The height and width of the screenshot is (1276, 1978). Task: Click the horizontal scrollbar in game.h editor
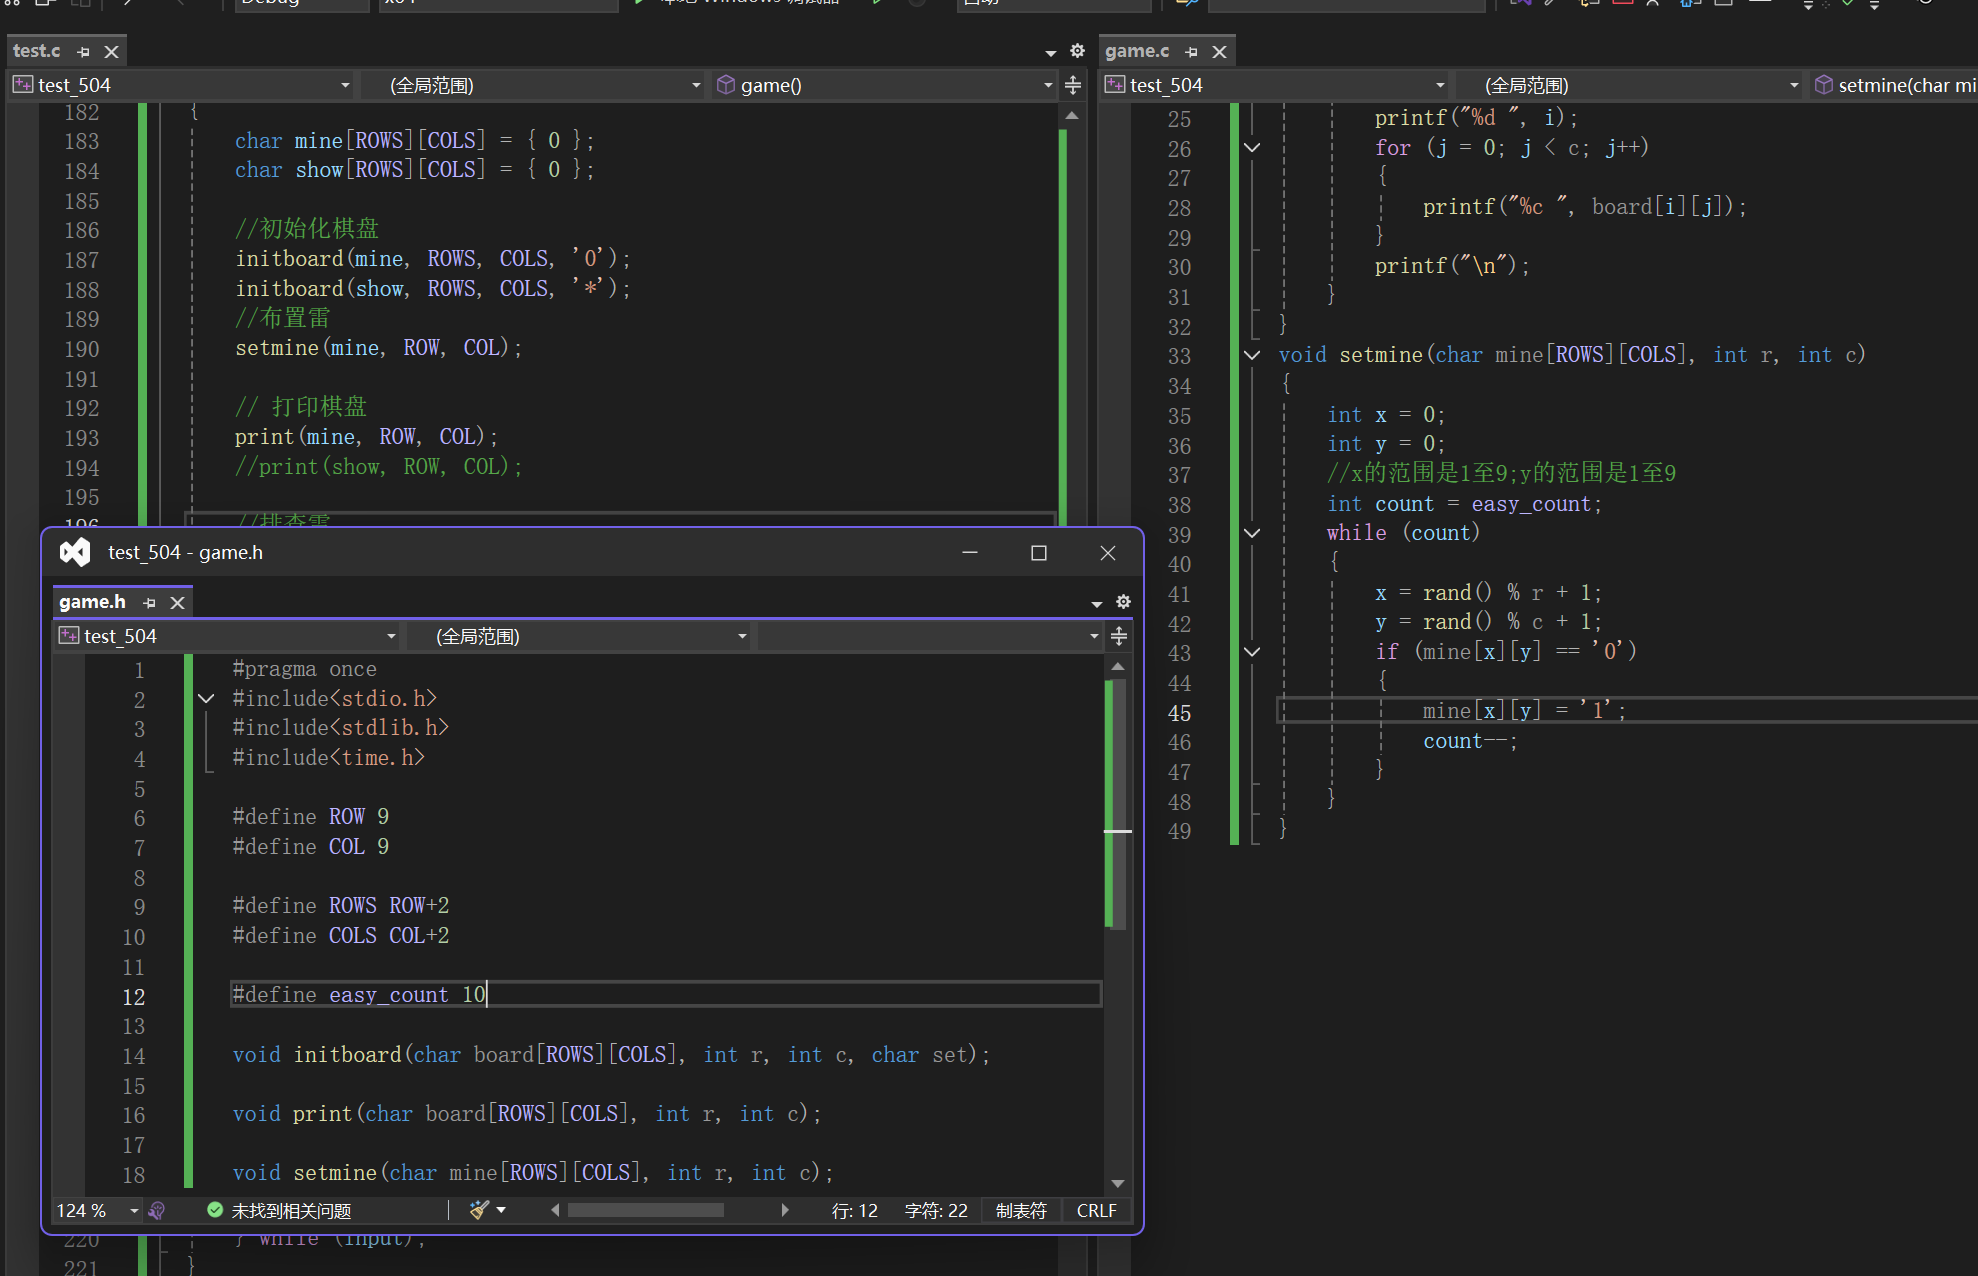pyautogui.click(x=645, y=1210)
